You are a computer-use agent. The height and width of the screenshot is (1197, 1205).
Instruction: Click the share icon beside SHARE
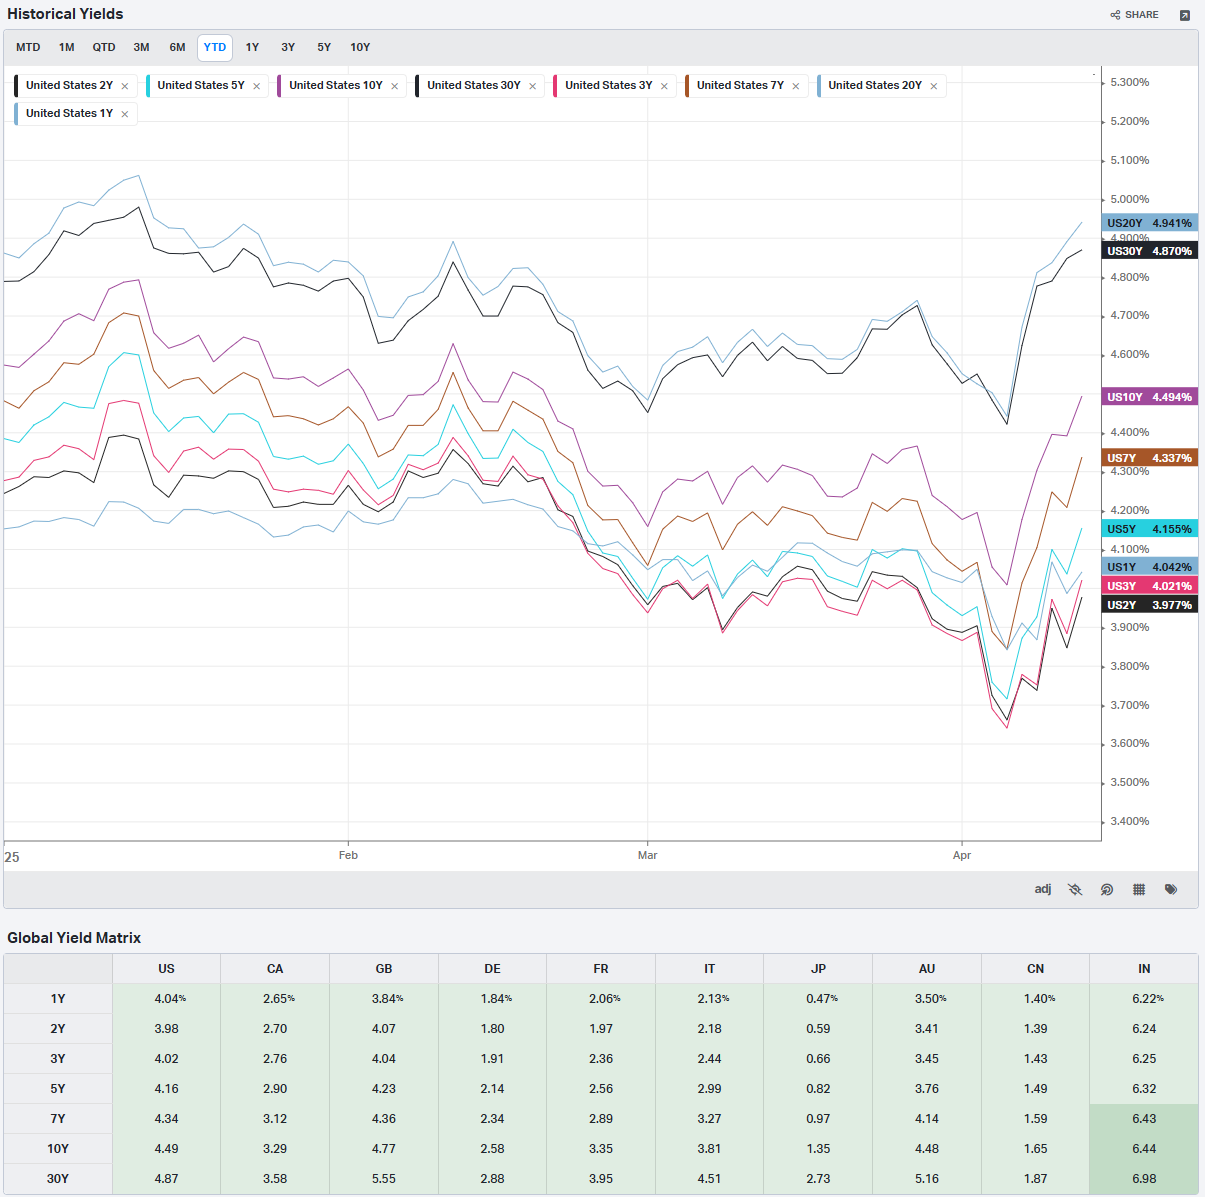(x=1115, y=15)
